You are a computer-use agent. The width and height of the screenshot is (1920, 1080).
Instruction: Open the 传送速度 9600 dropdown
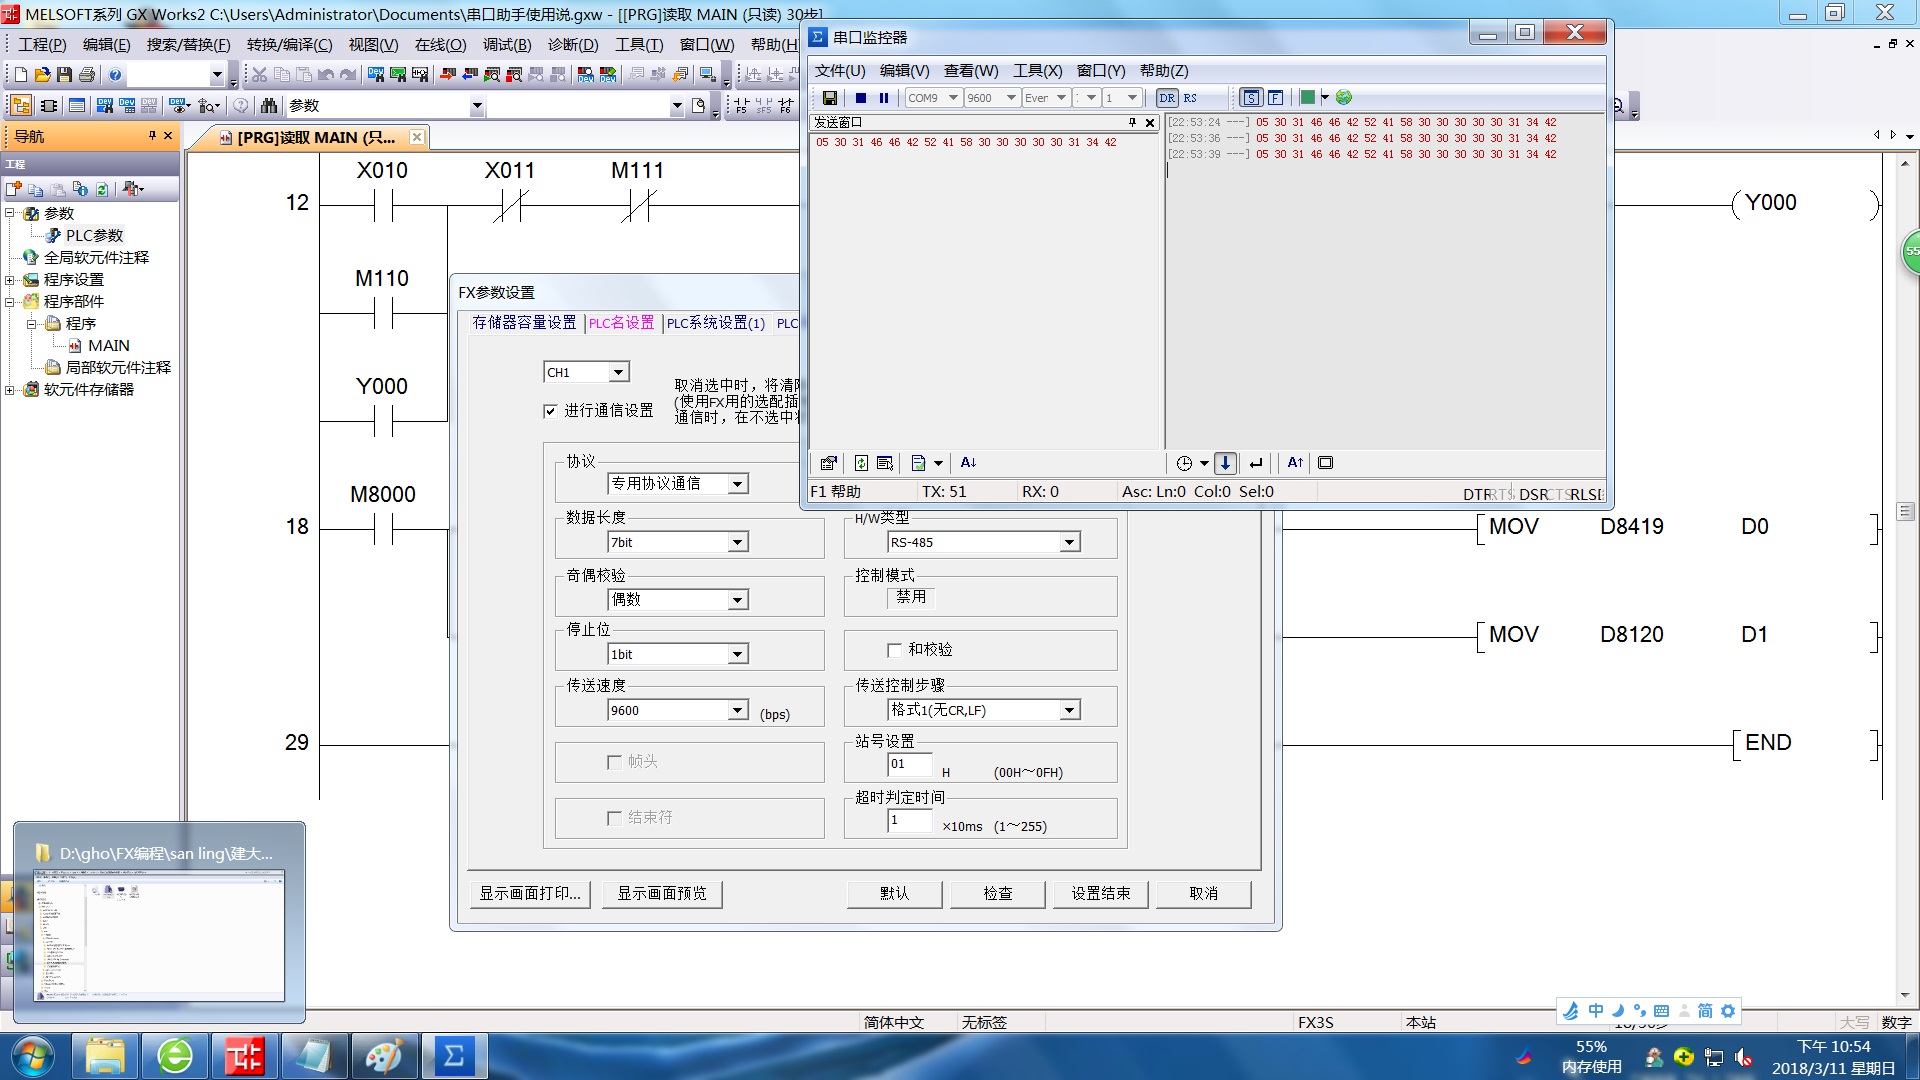click(737, 710)
